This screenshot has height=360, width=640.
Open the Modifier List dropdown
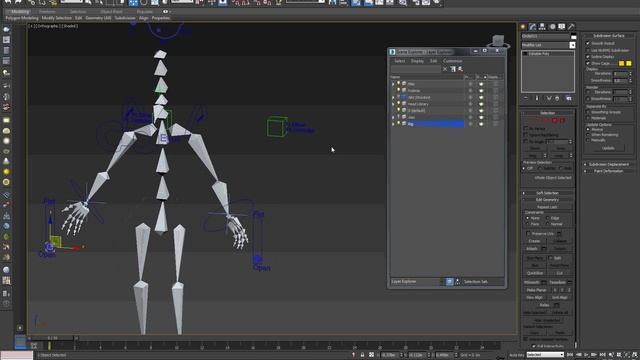(572, 45)
